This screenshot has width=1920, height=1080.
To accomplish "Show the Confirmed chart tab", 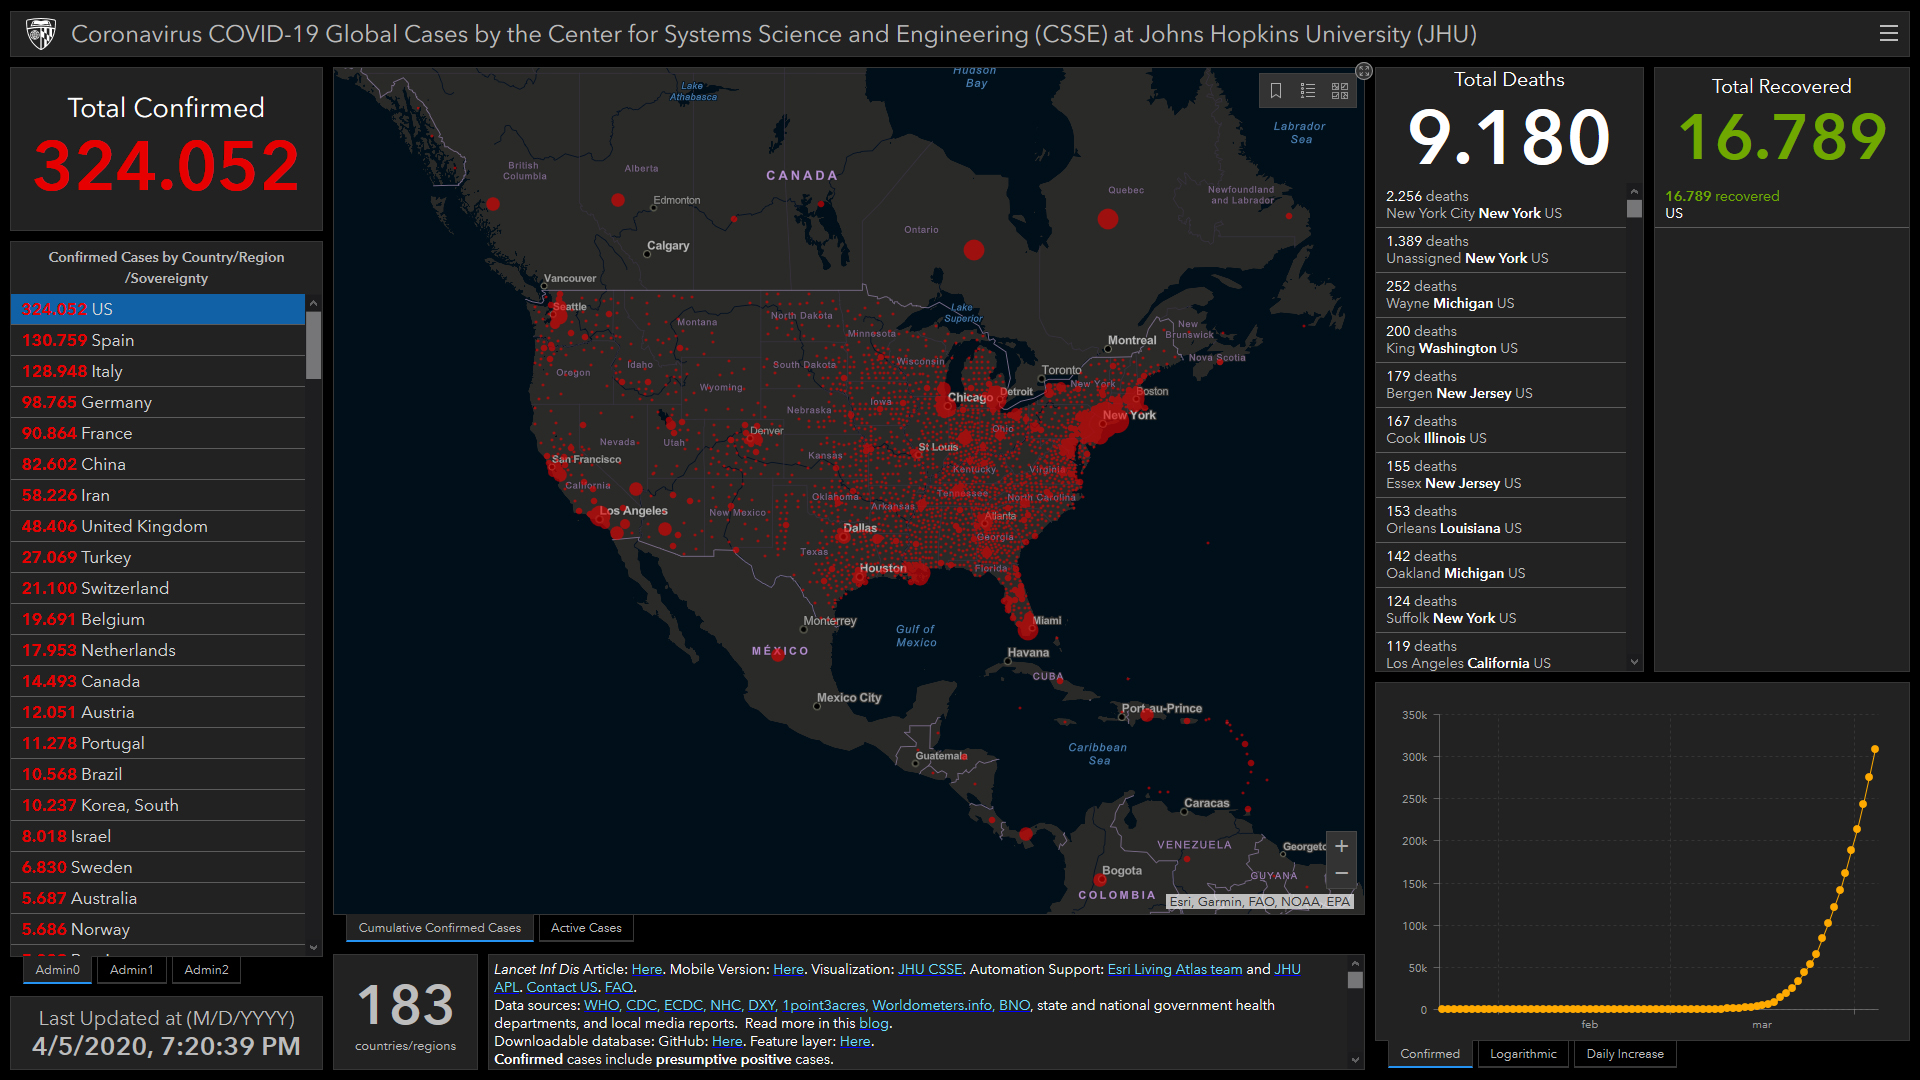I will point(1430,1054).
